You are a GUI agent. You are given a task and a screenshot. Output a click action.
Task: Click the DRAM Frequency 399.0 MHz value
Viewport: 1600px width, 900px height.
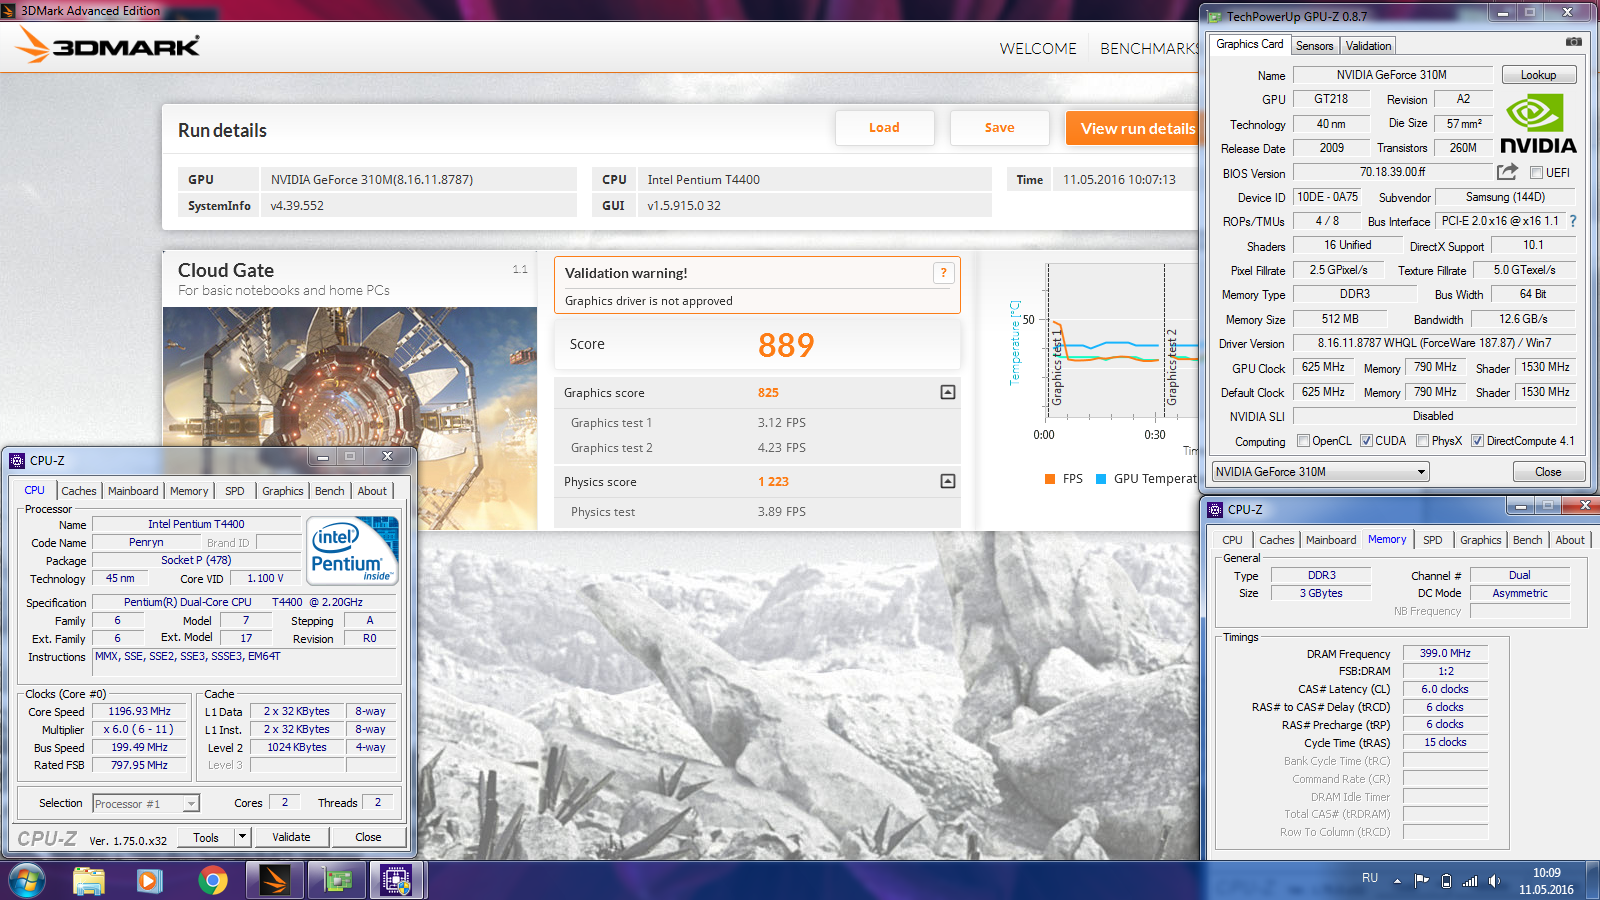click(x=1445, y=653)
